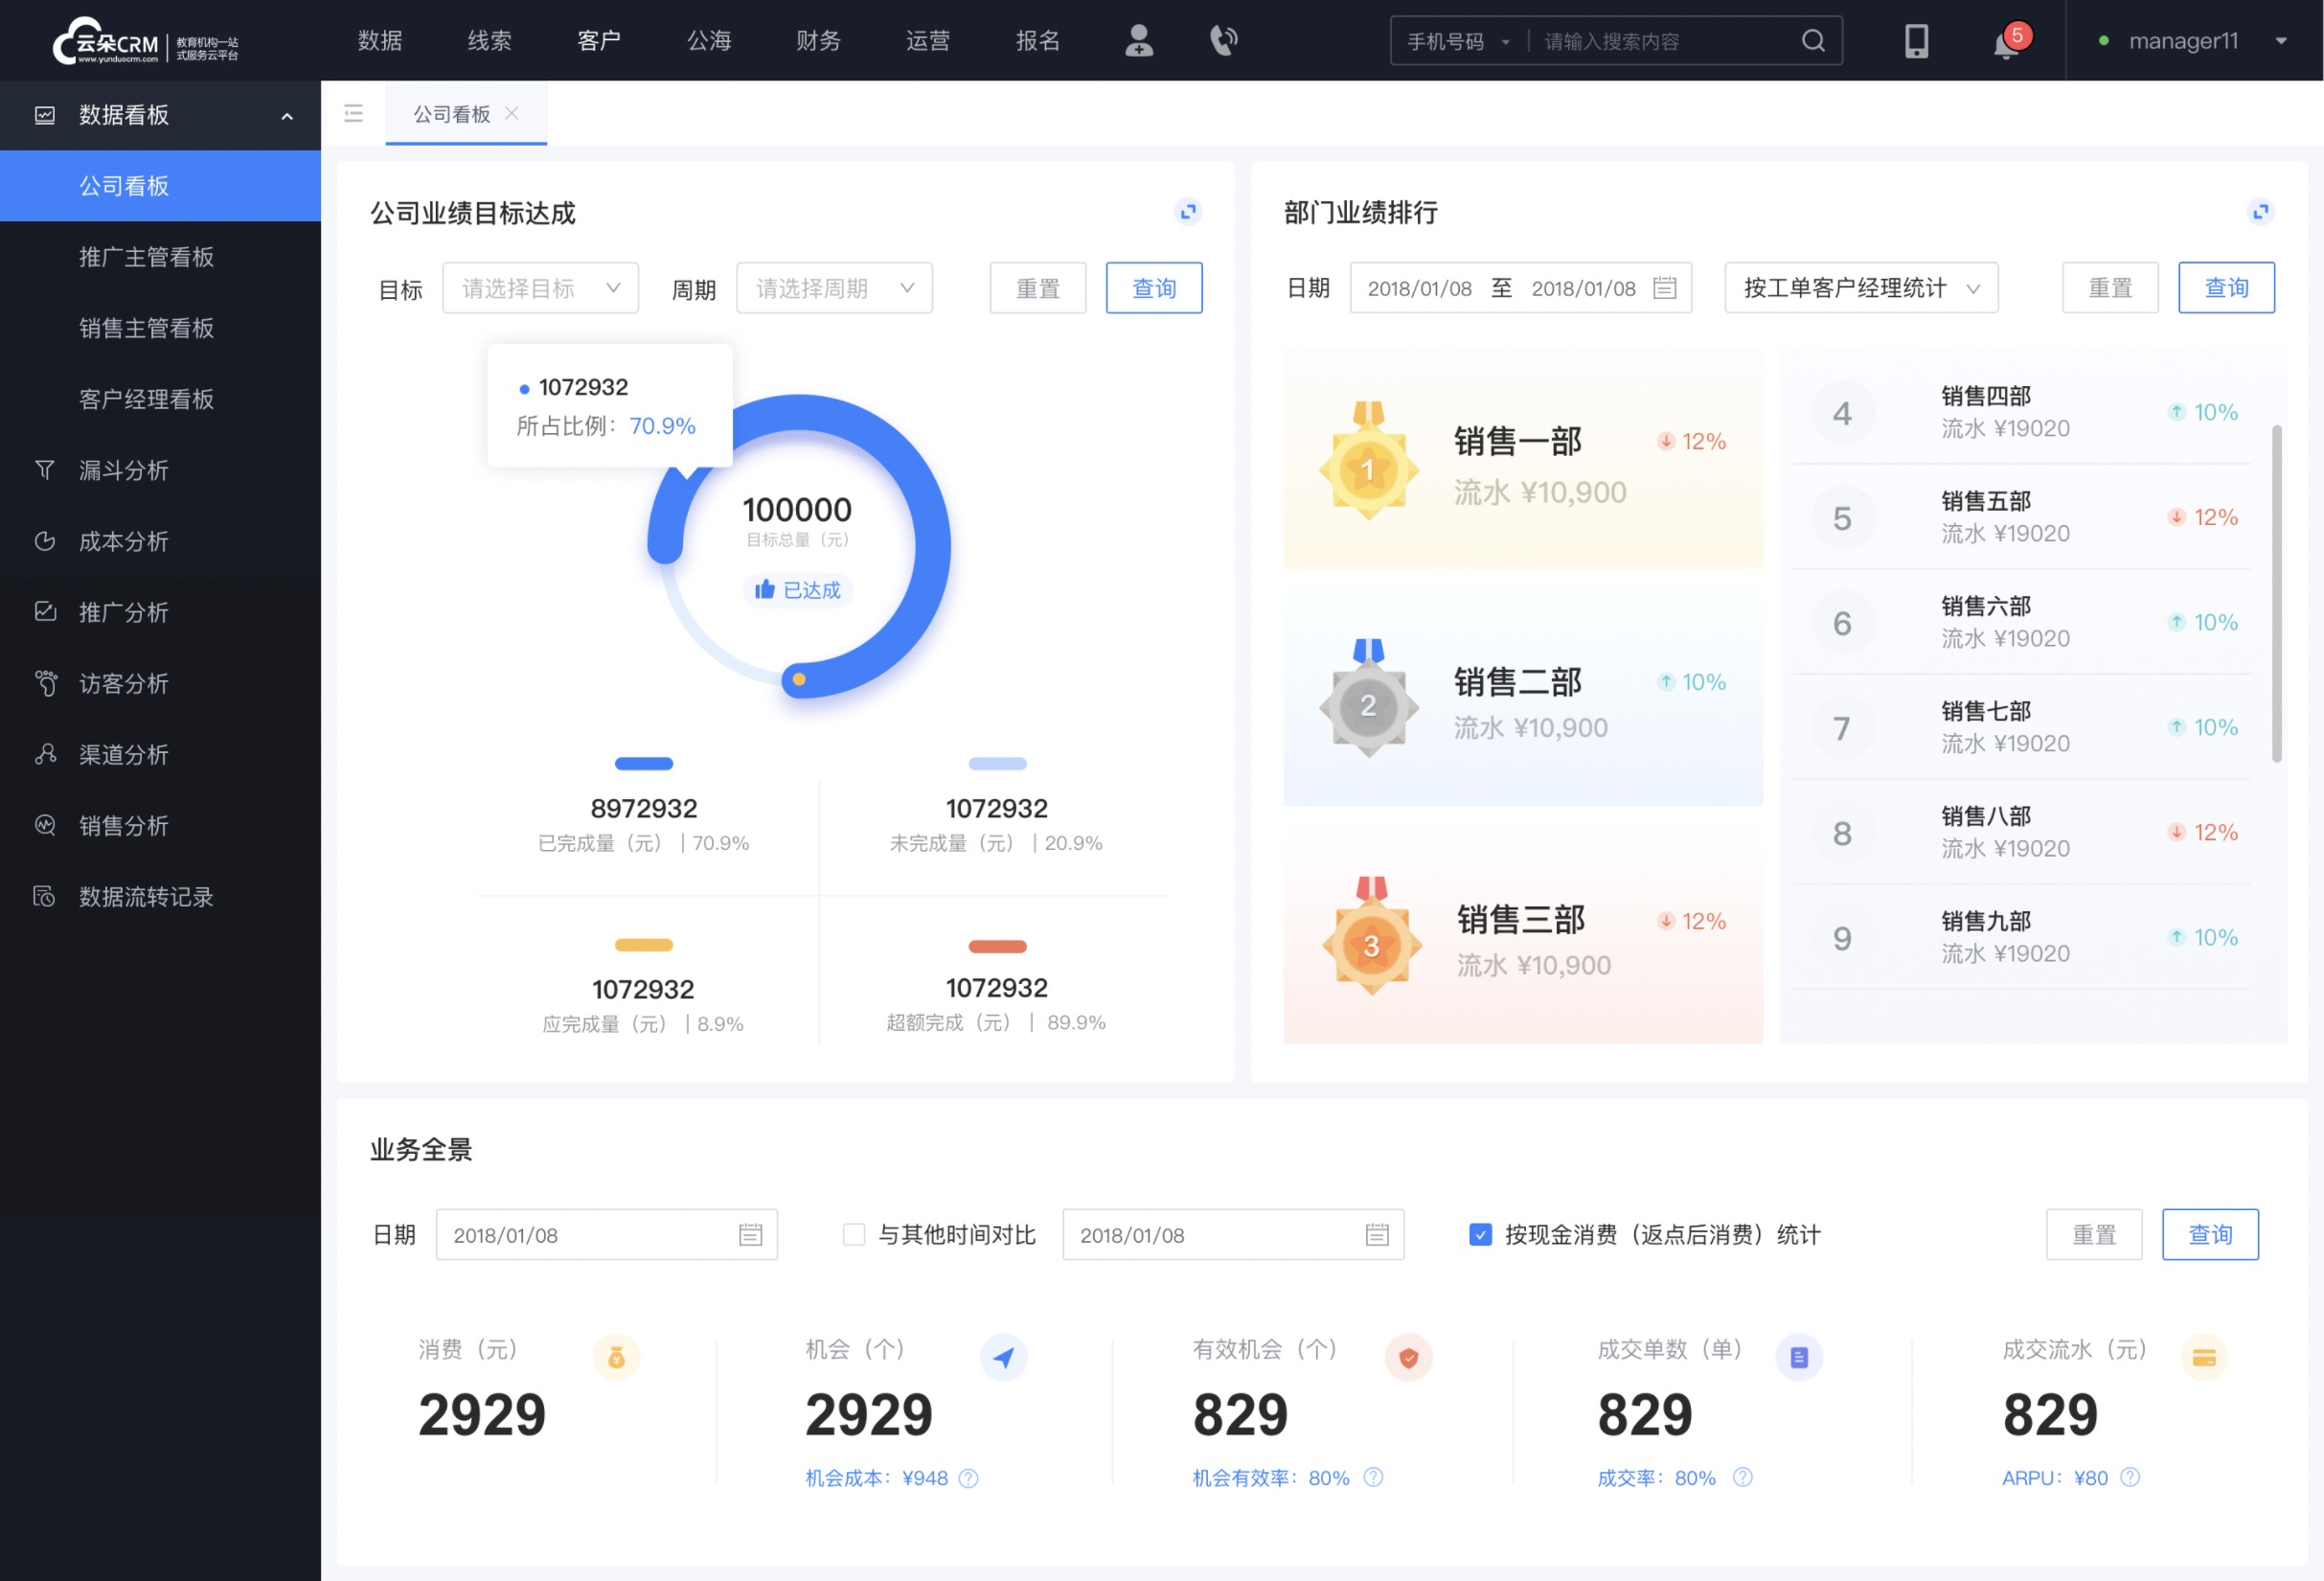
Task: Expand the 周期 period dropdown selector
Action: [x=831, y=287]
